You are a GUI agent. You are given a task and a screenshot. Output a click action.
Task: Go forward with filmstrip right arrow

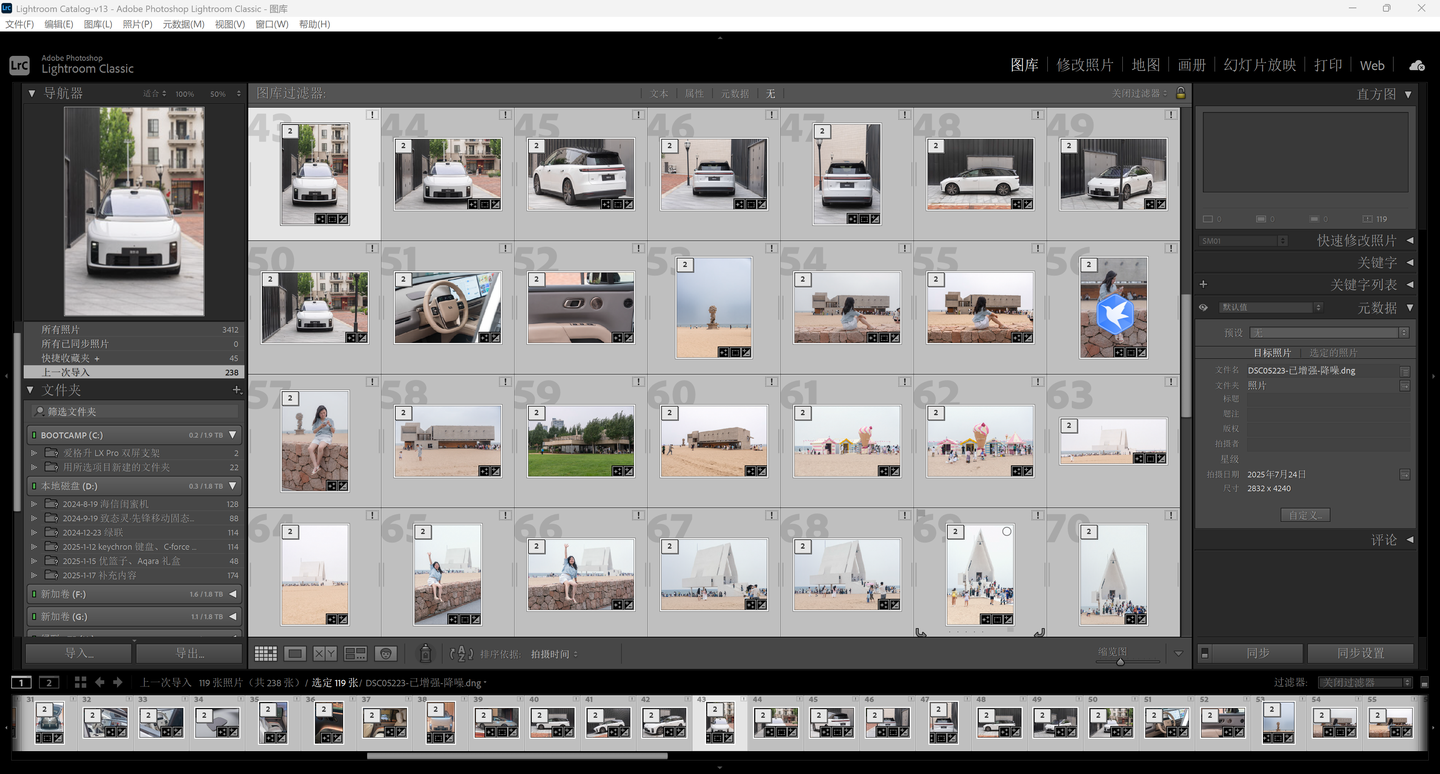click(117, 682)
